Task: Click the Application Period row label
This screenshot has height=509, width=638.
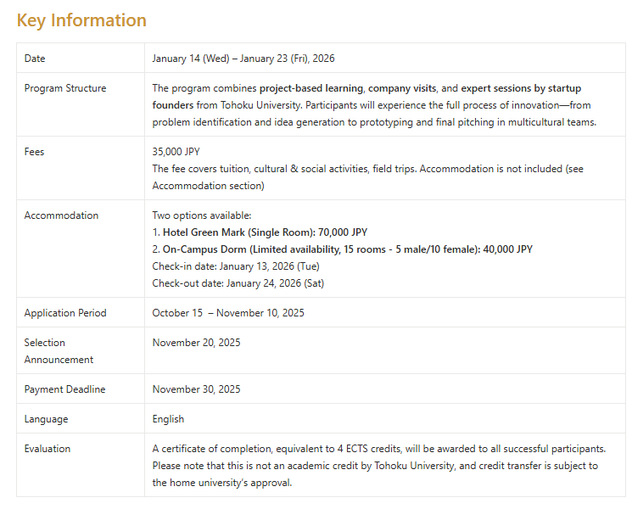Action: (x=65, y=313)
